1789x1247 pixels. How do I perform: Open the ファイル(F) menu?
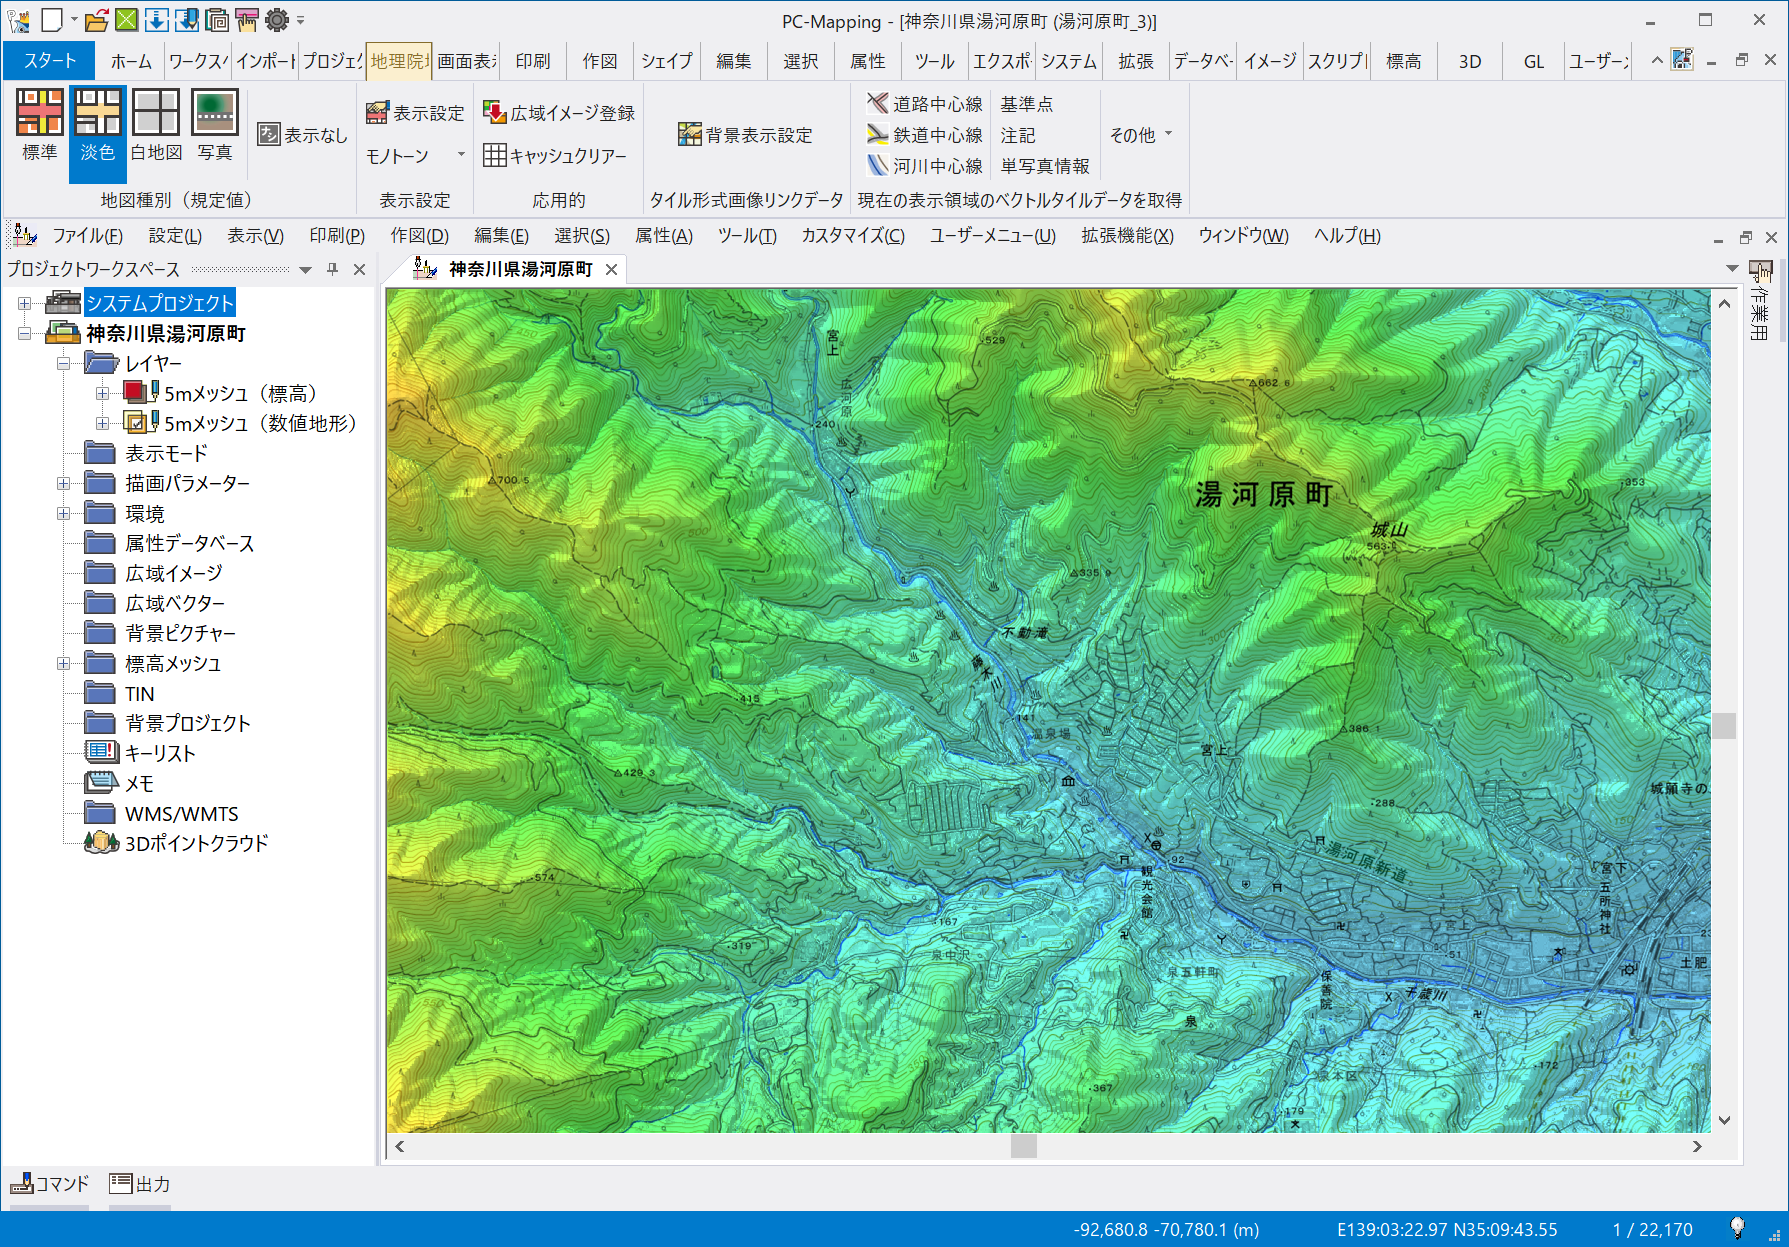pyautogui.click(x=88, y=235)
